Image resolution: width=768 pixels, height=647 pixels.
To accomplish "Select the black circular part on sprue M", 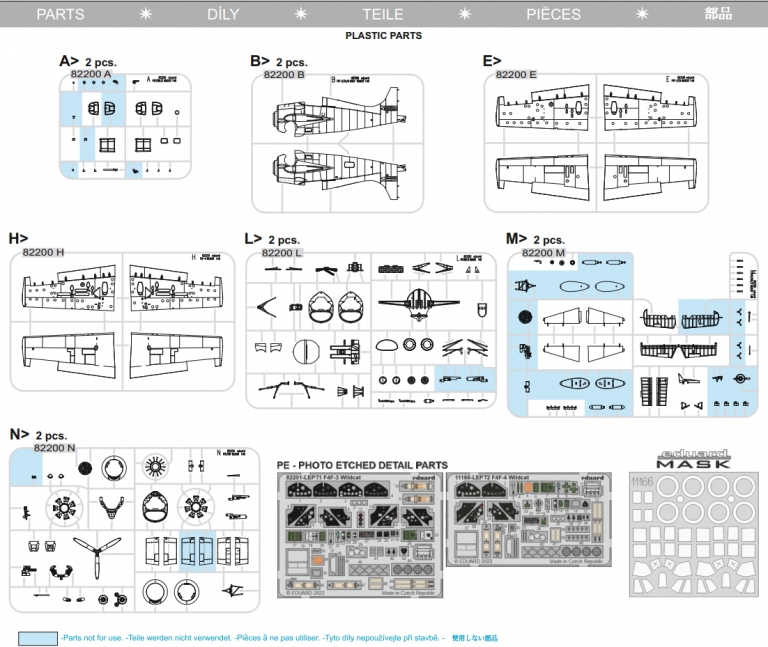I will pyautogui.click(x=526, y=318).
